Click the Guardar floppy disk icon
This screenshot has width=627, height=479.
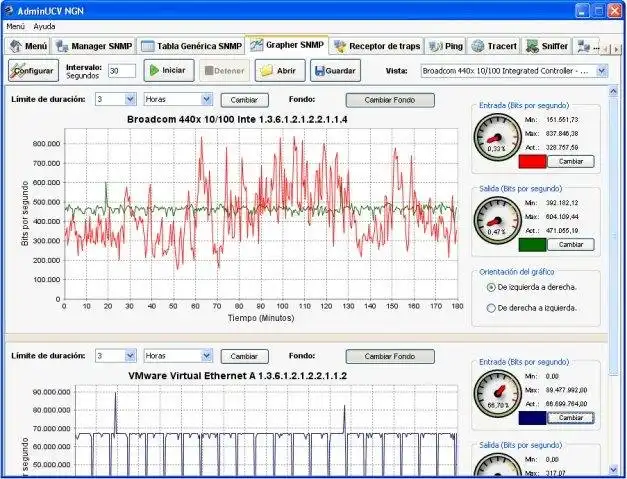(x=319, y=71)
